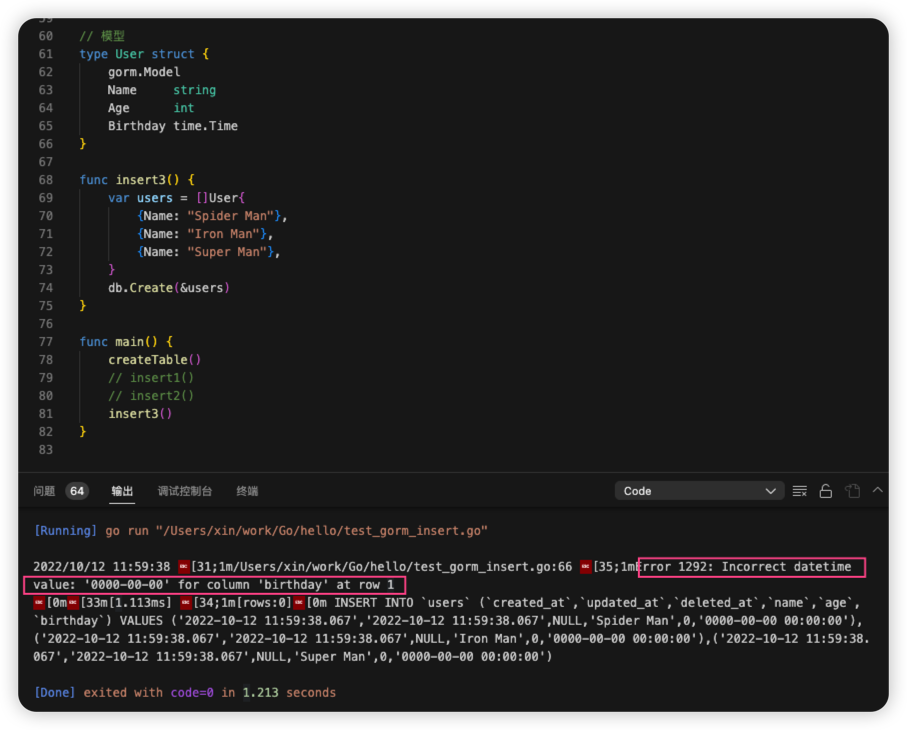Click "type User struct" declaration

(137, 54)
